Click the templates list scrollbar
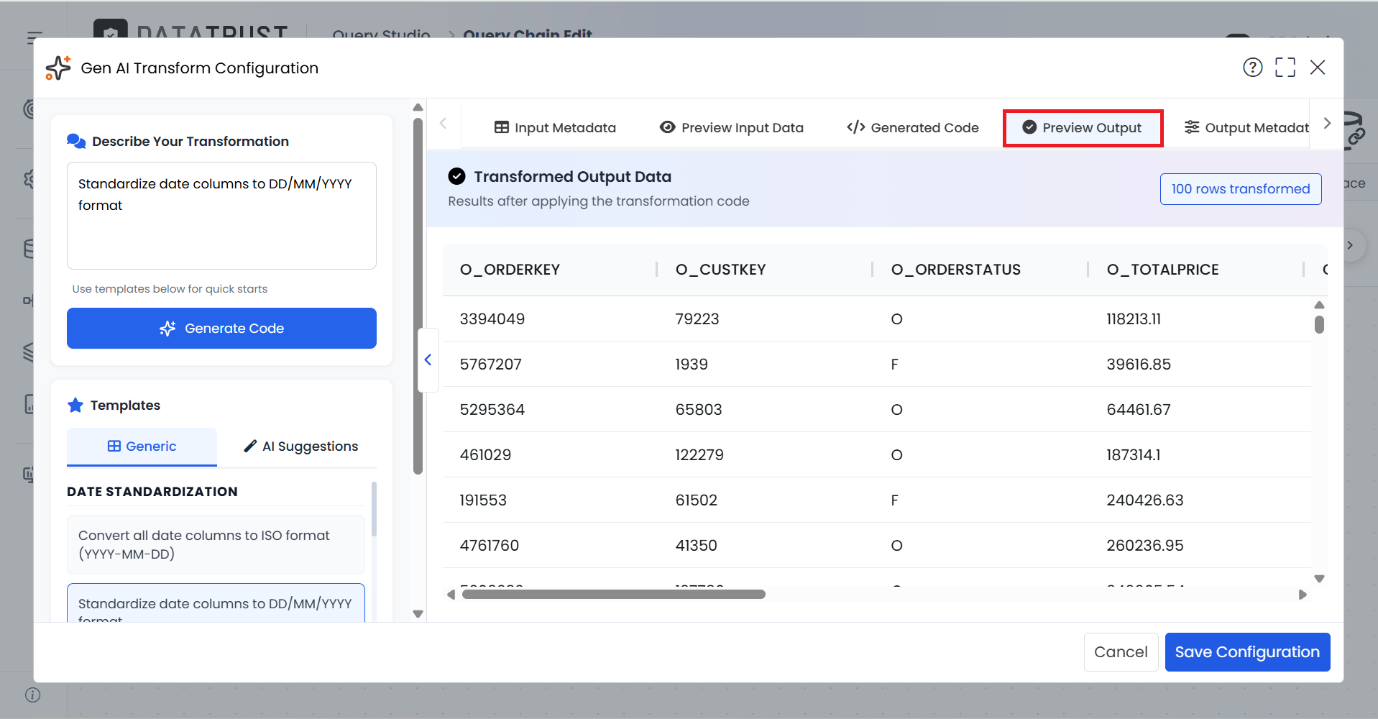The width and height of the screenshot is (1378, 719). pyautogui.click(x=375, y=509)
